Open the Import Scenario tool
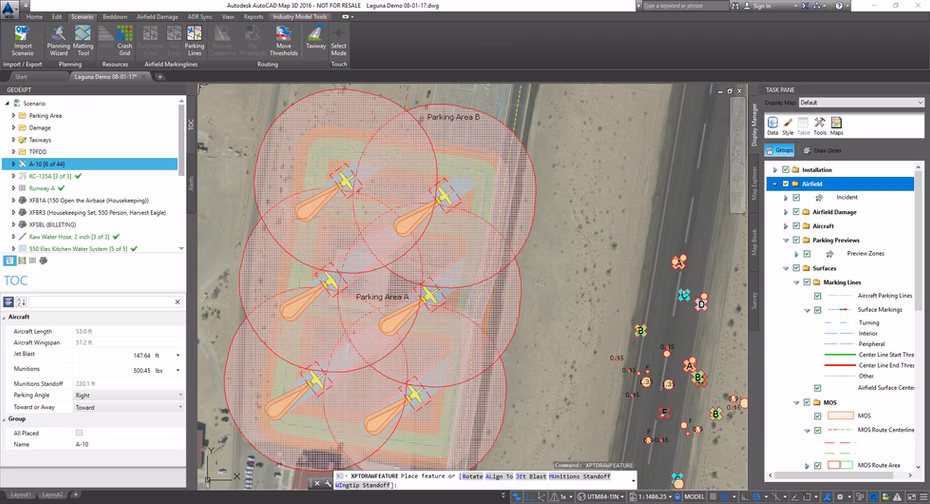This screenshot has height=504, width=930. coord(23,41)
